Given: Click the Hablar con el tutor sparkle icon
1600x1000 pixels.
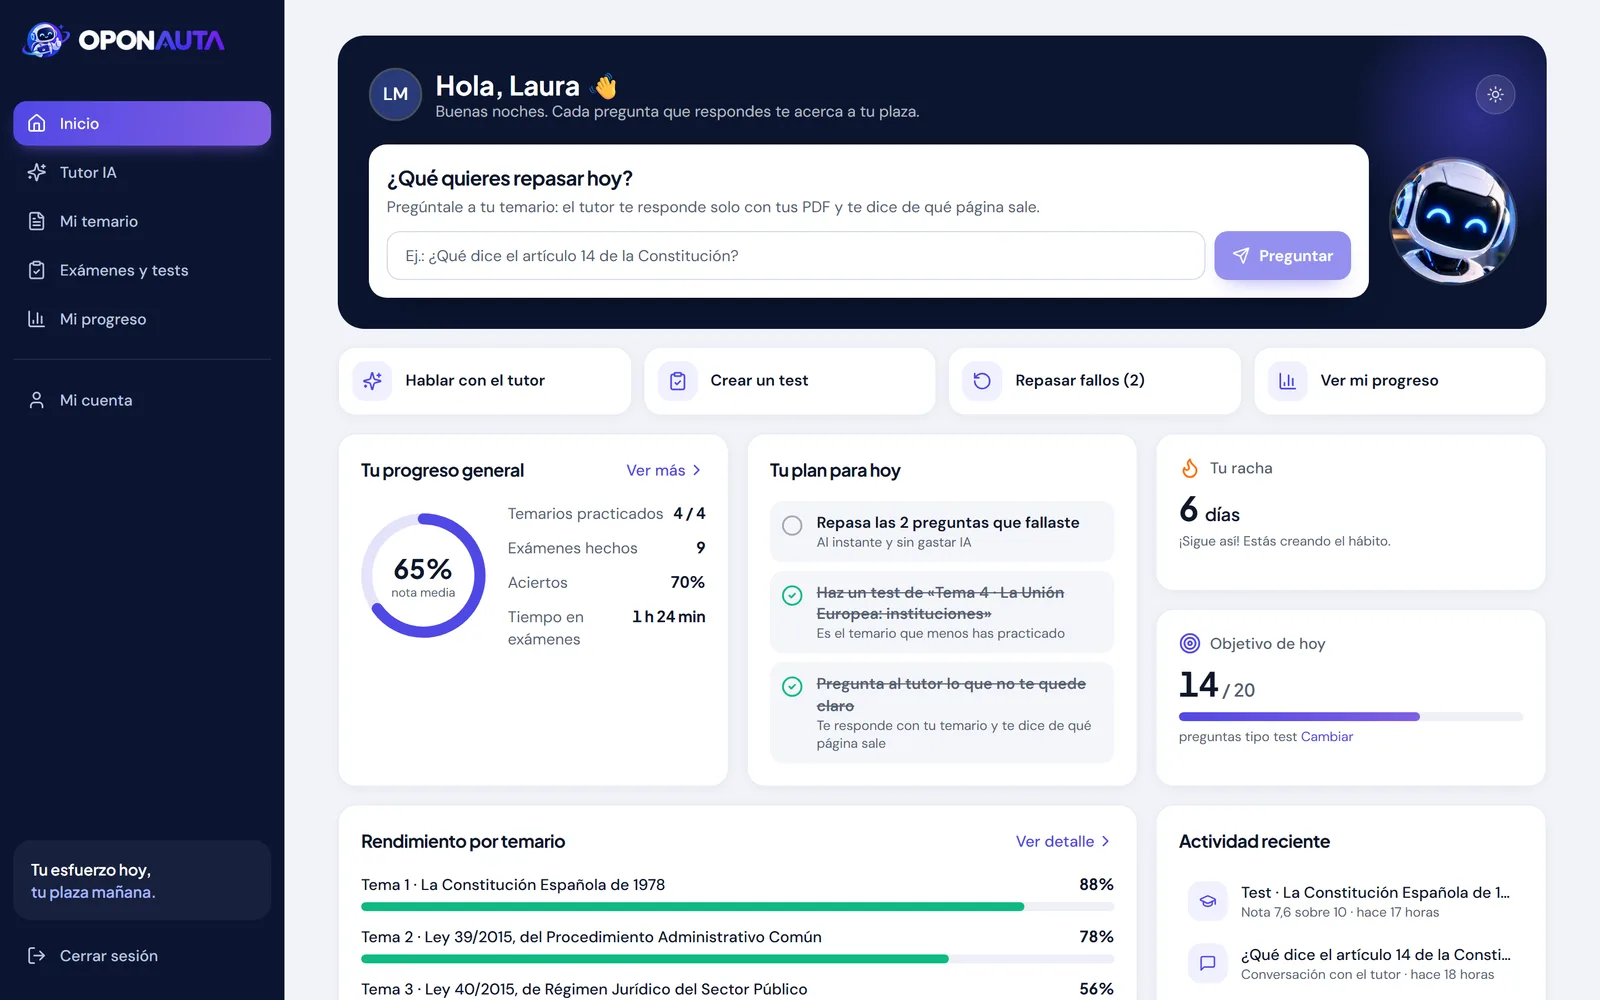Looking at the screenshot, I should click(372, 381).
